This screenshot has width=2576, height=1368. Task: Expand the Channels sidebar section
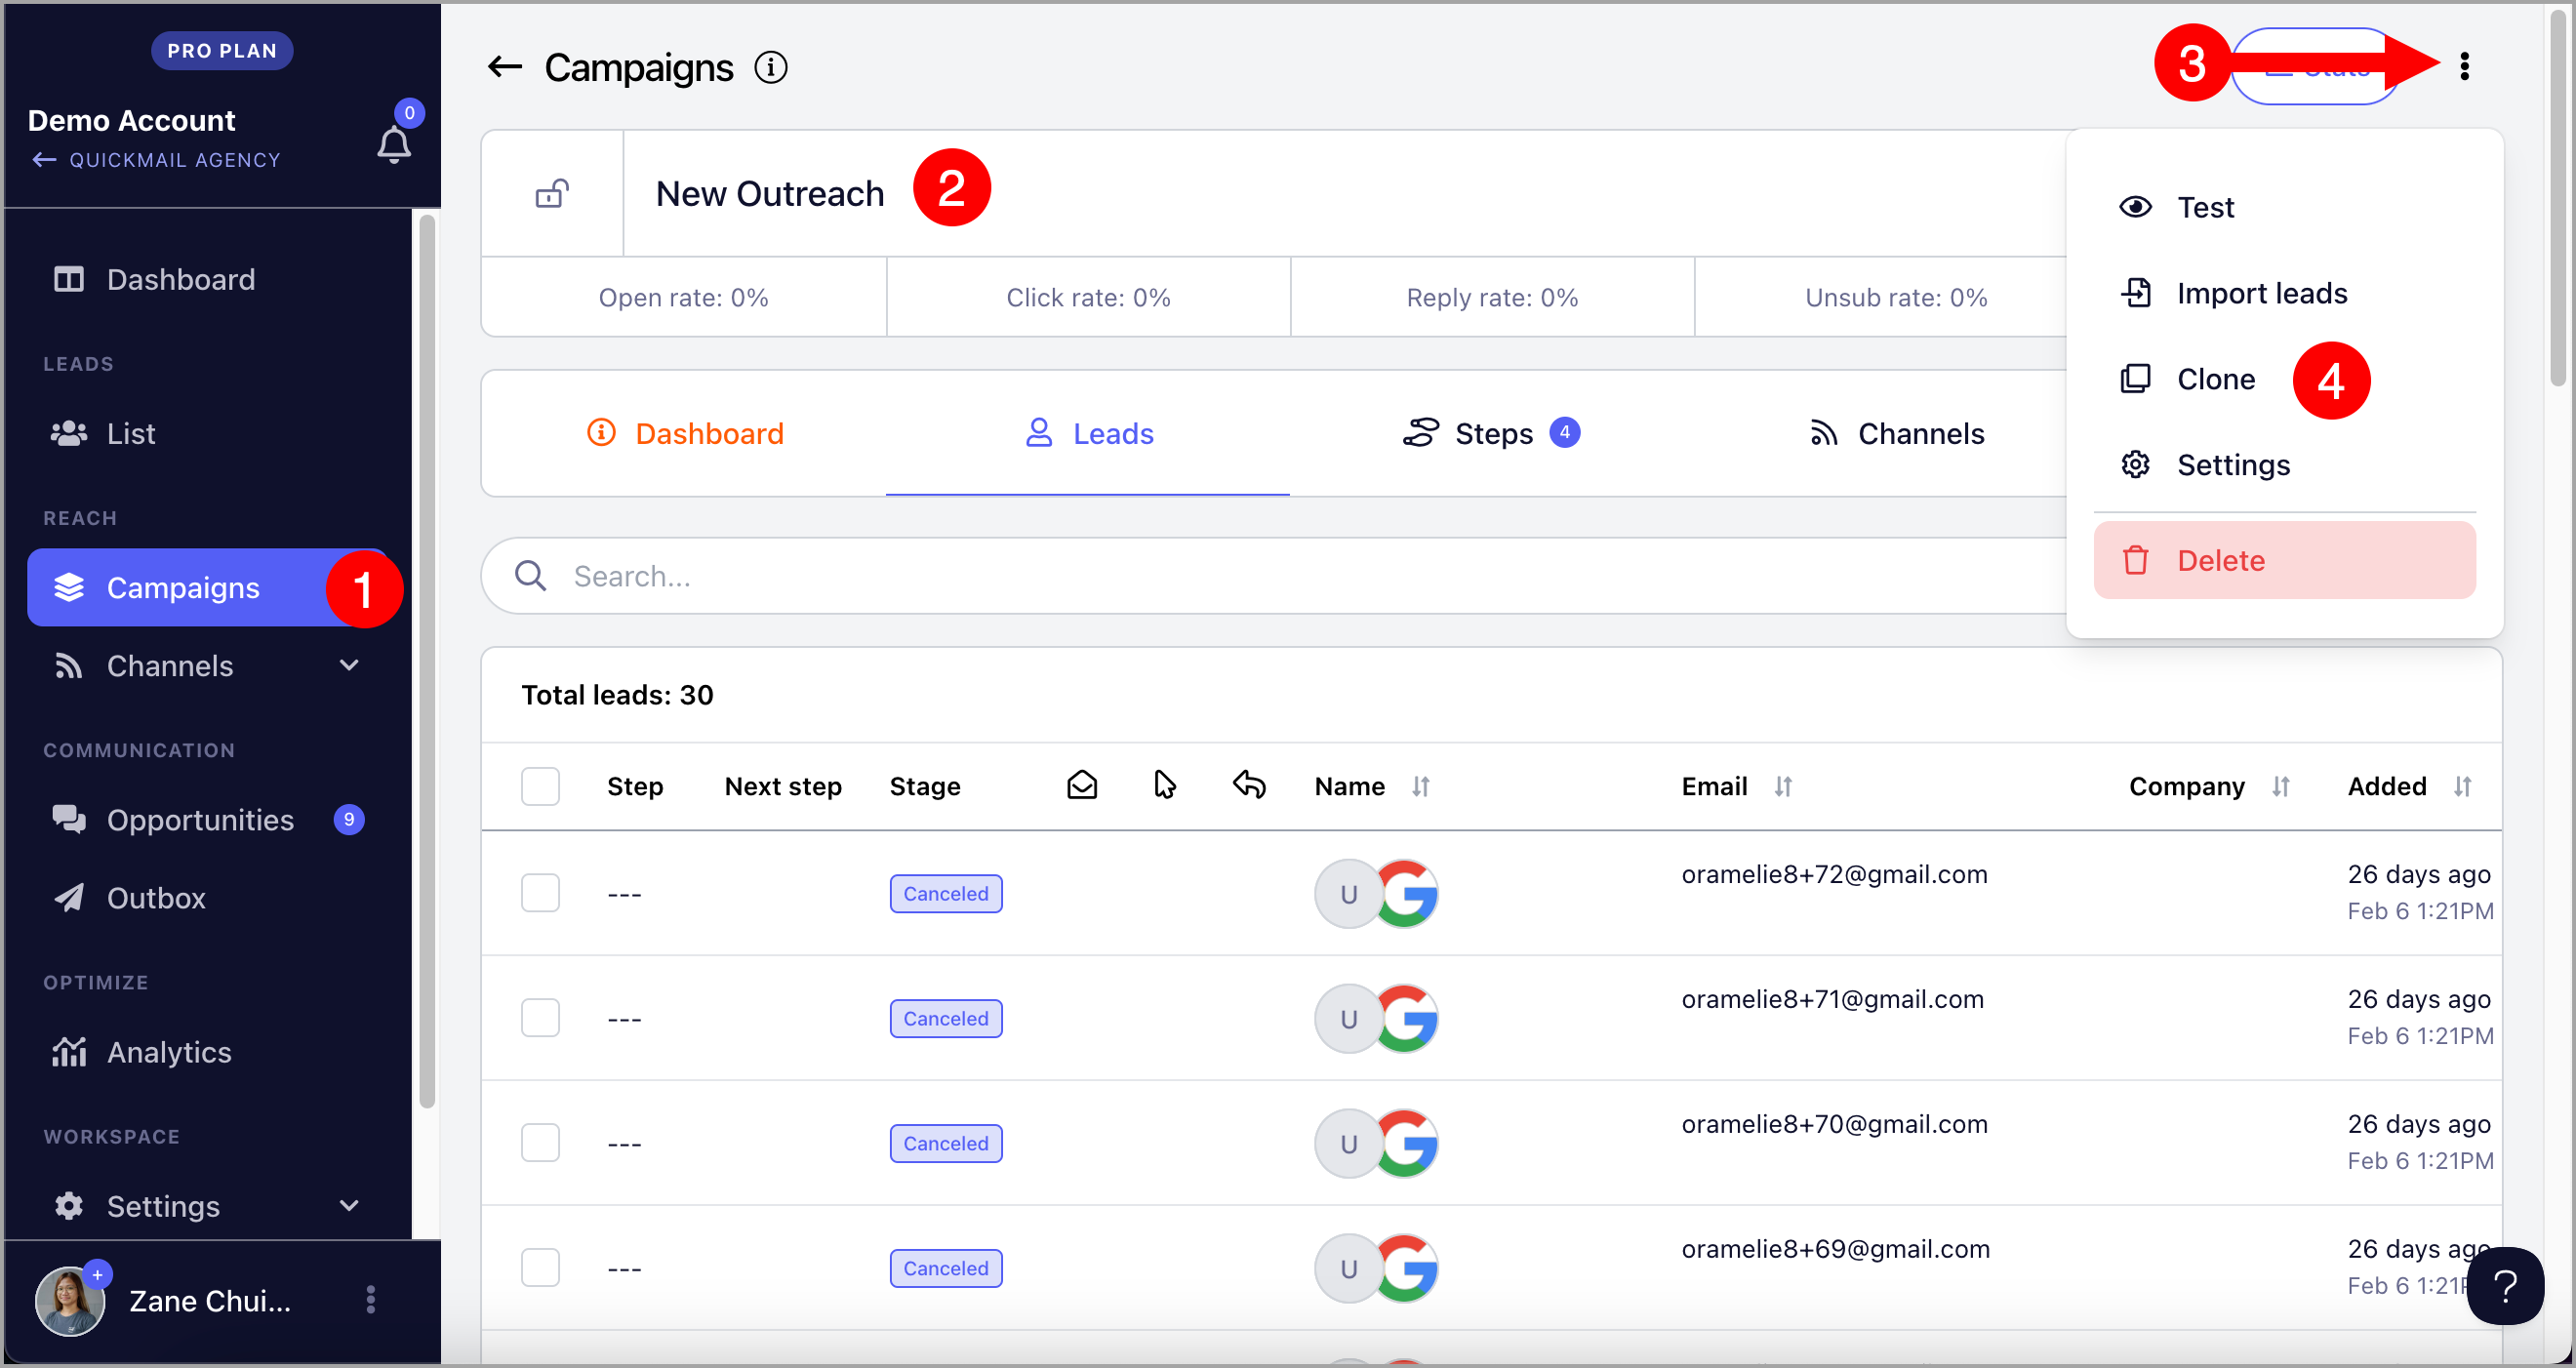tap(349, 665)
